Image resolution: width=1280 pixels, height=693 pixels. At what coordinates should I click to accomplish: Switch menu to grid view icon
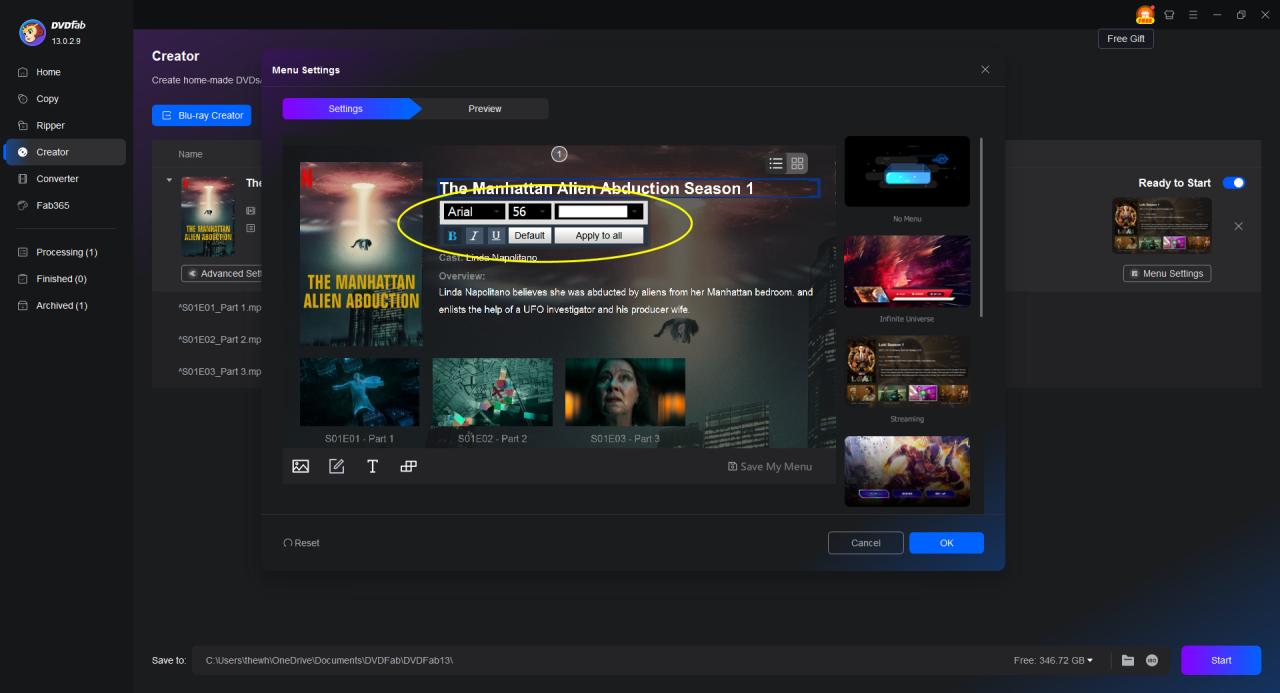point(797,164)
